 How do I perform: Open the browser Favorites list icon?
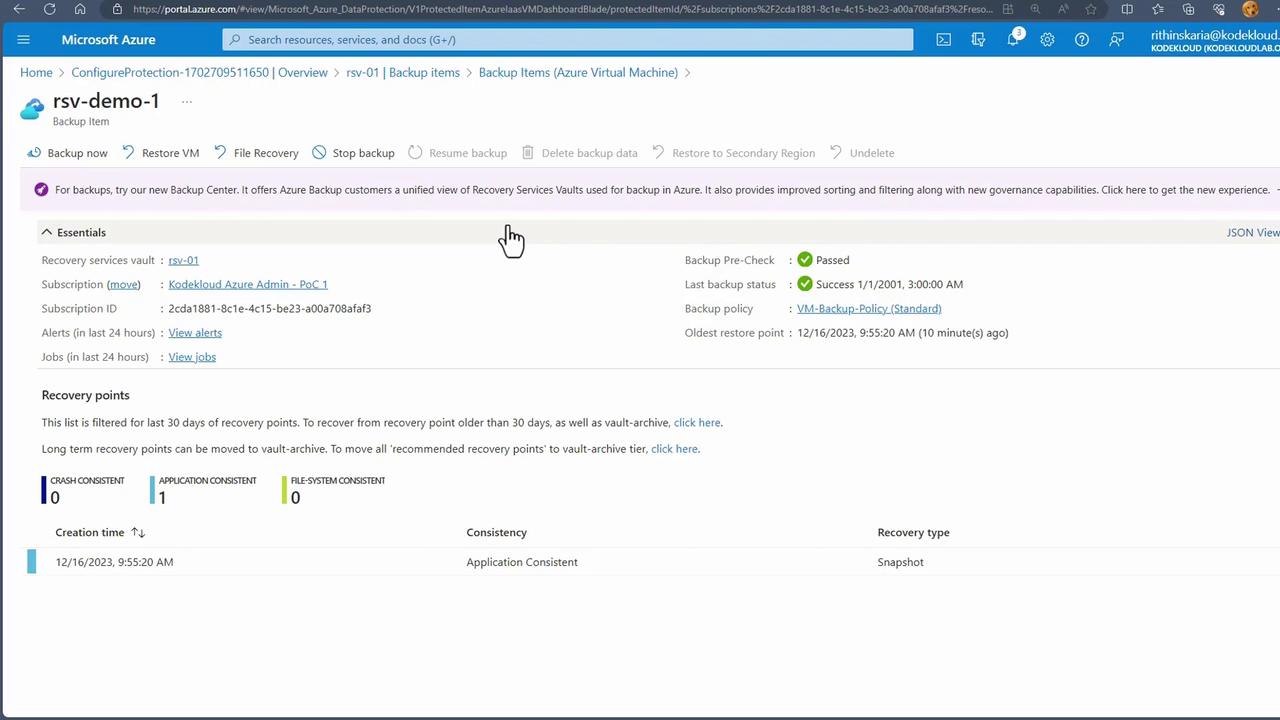(1158, 9)
